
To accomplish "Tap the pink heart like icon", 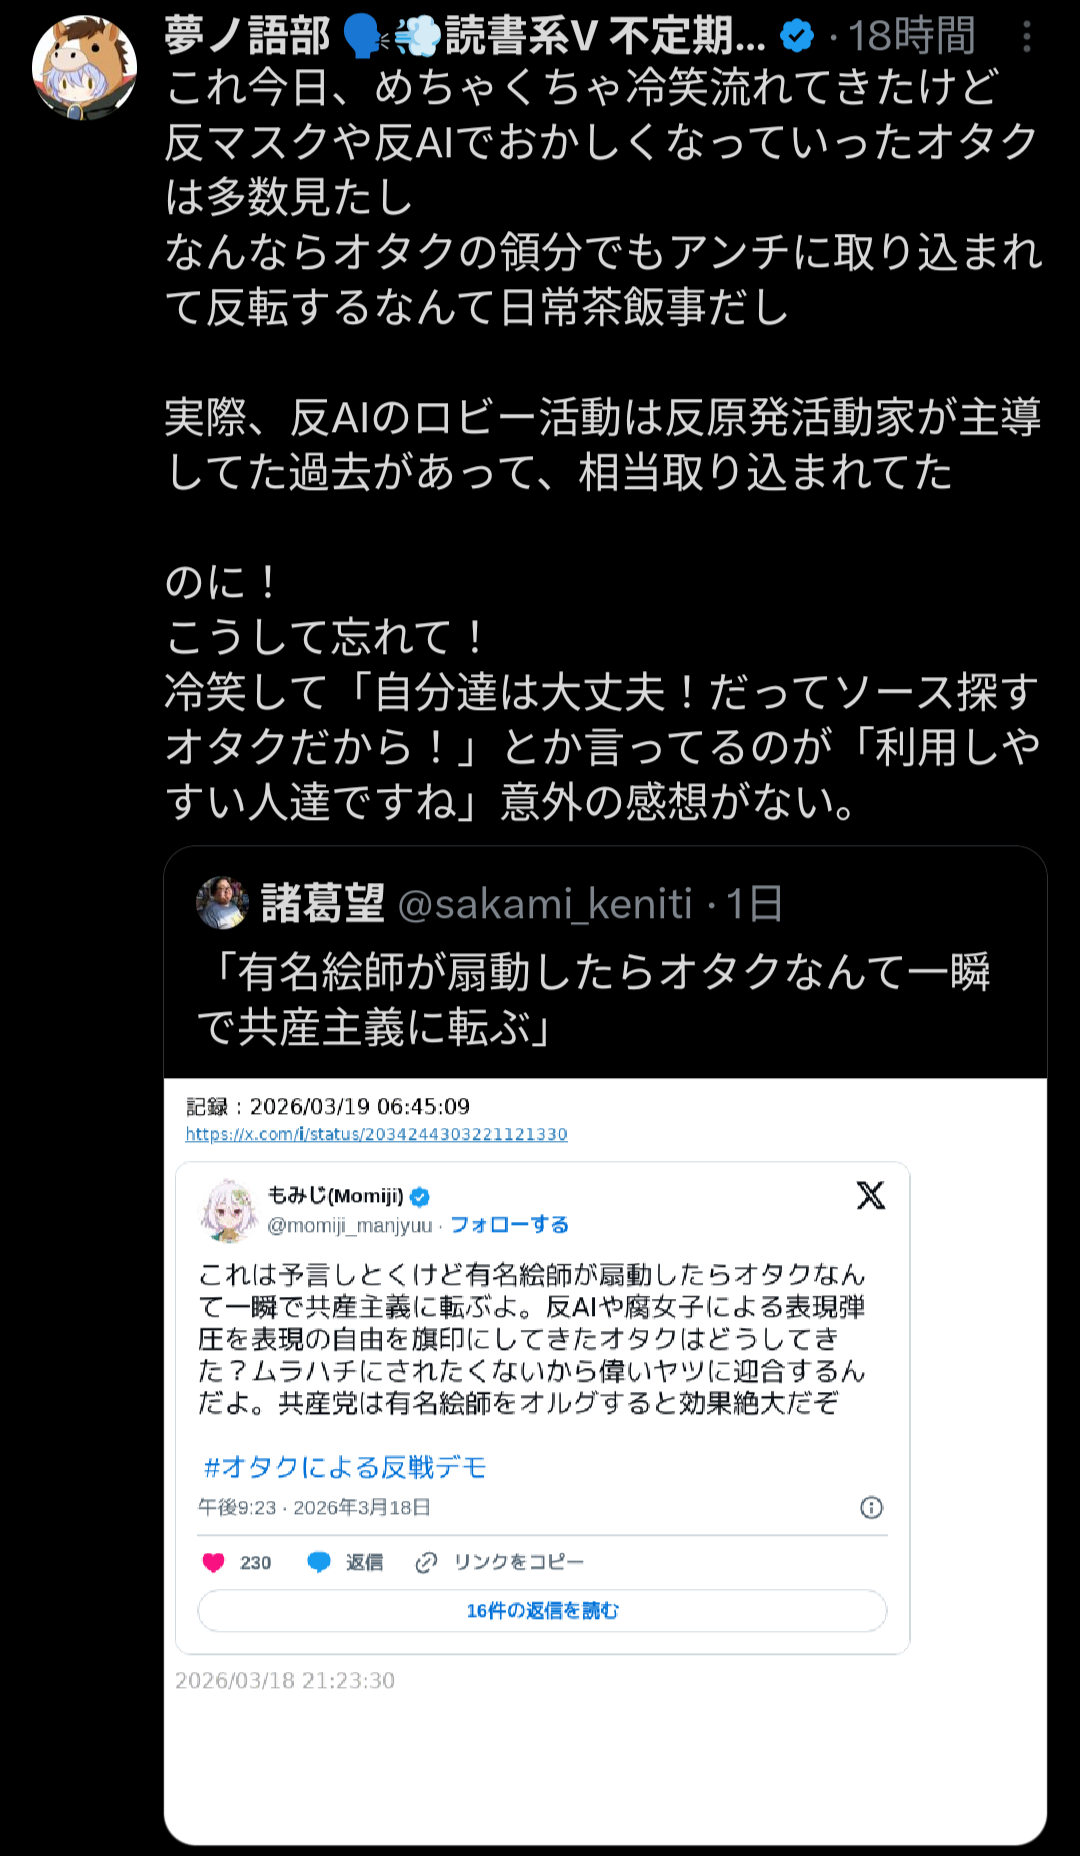I will 213,1562.
